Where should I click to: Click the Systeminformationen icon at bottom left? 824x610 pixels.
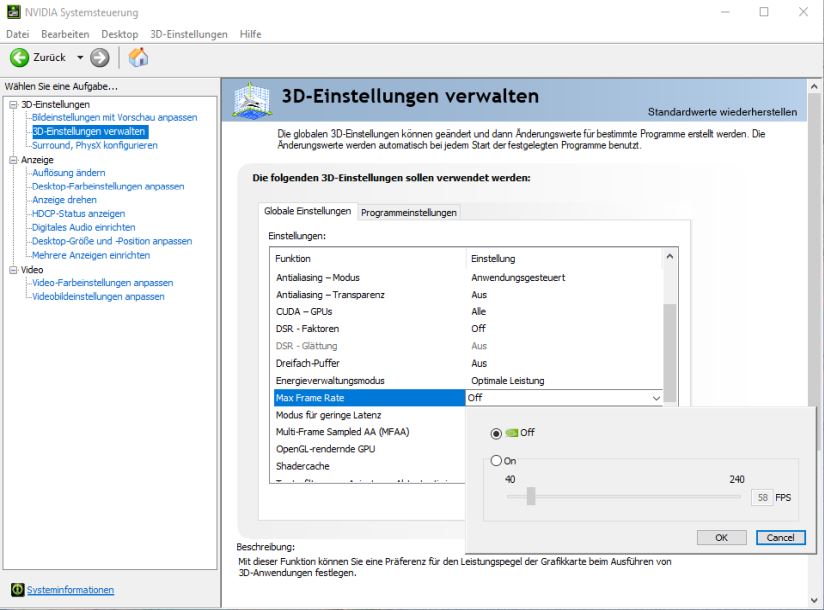point(17,590)
